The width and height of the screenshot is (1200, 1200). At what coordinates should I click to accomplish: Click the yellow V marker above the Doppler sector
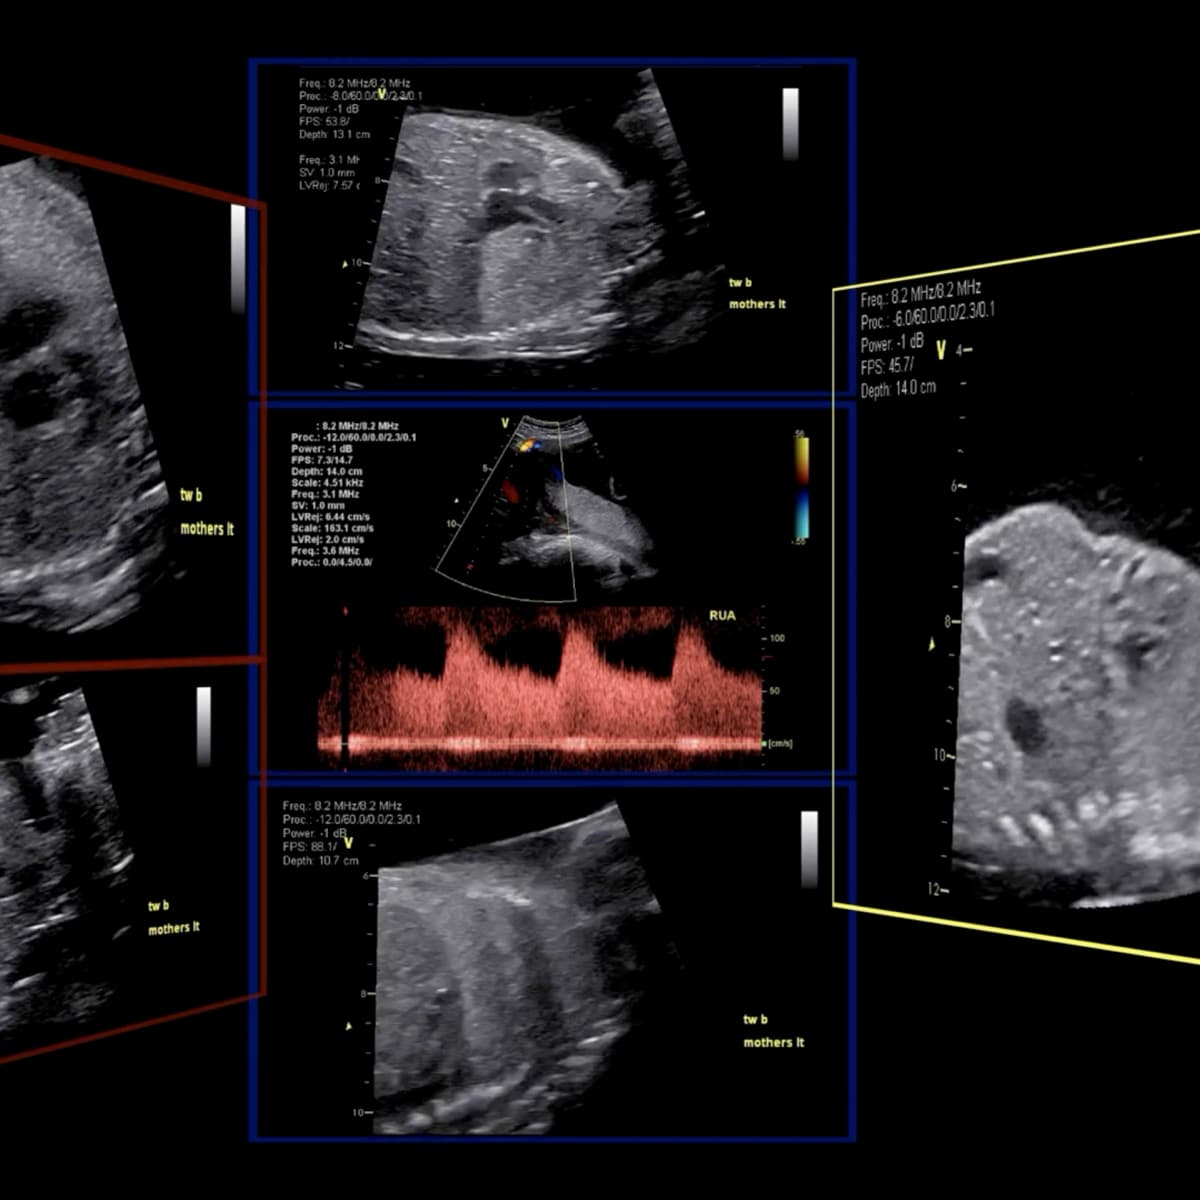505,424
